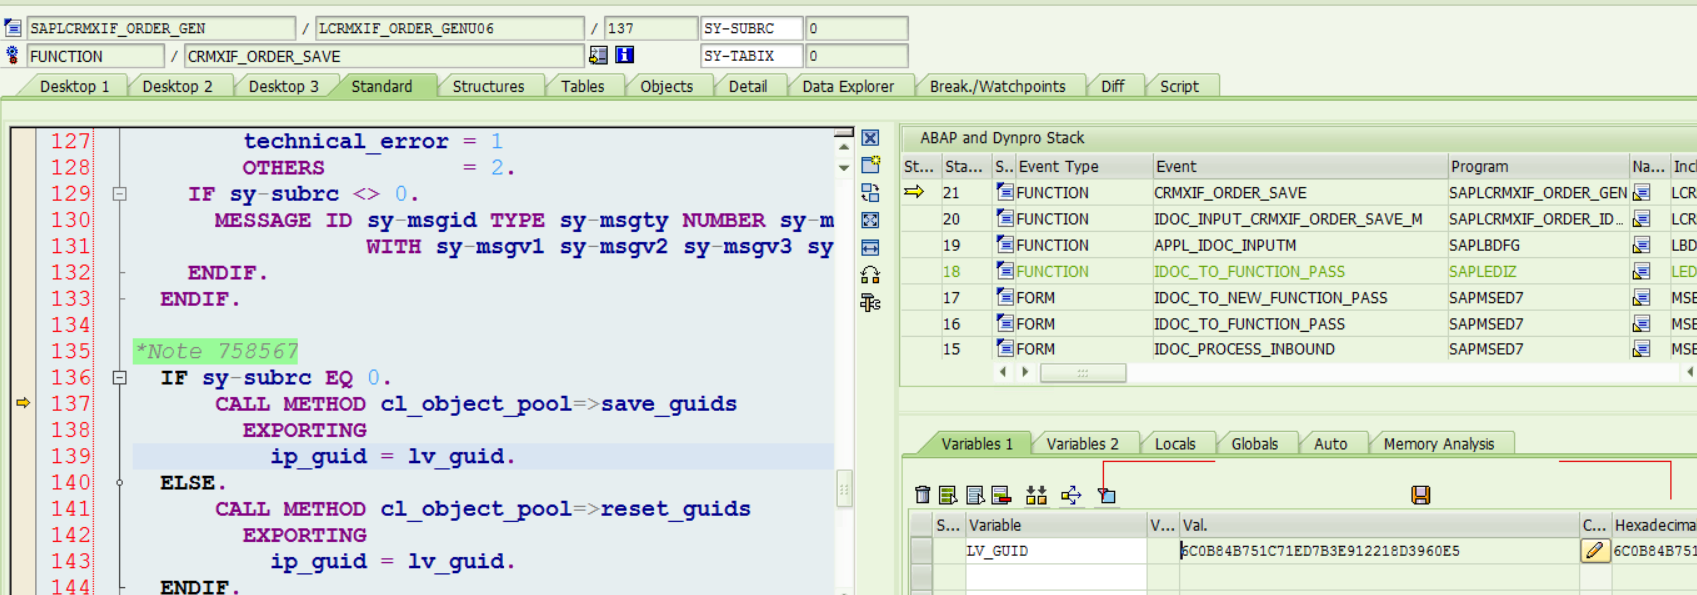
Task: Open the Detail tab
Action: [747, 87]
